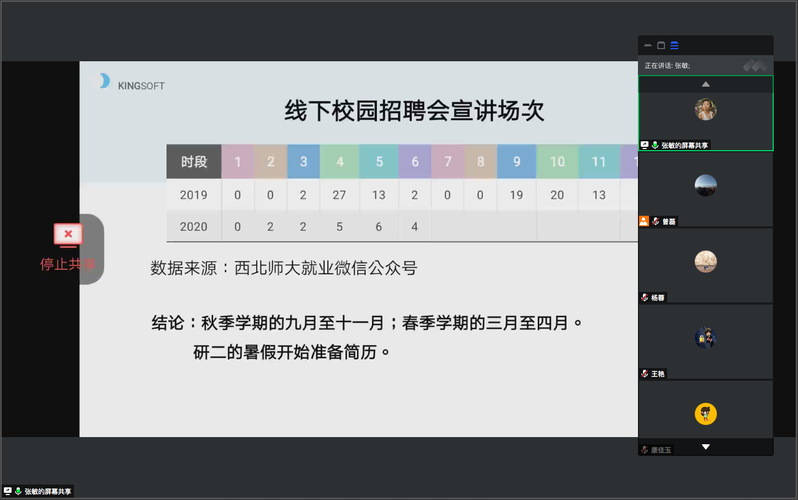Click the screen share icon in 张敏's tile
The height and width of the screenshot is (500, 798).
tap(645, 145)
